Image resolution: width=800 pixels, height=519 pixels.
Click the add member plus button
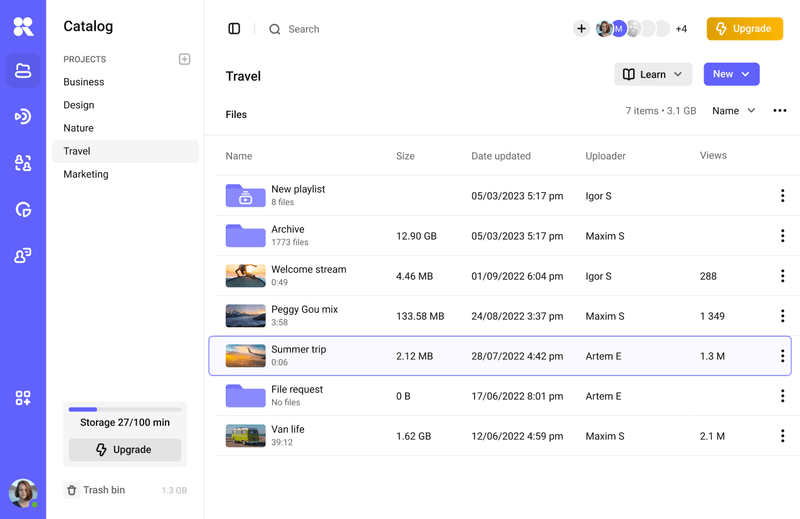[x=581, y=29]
